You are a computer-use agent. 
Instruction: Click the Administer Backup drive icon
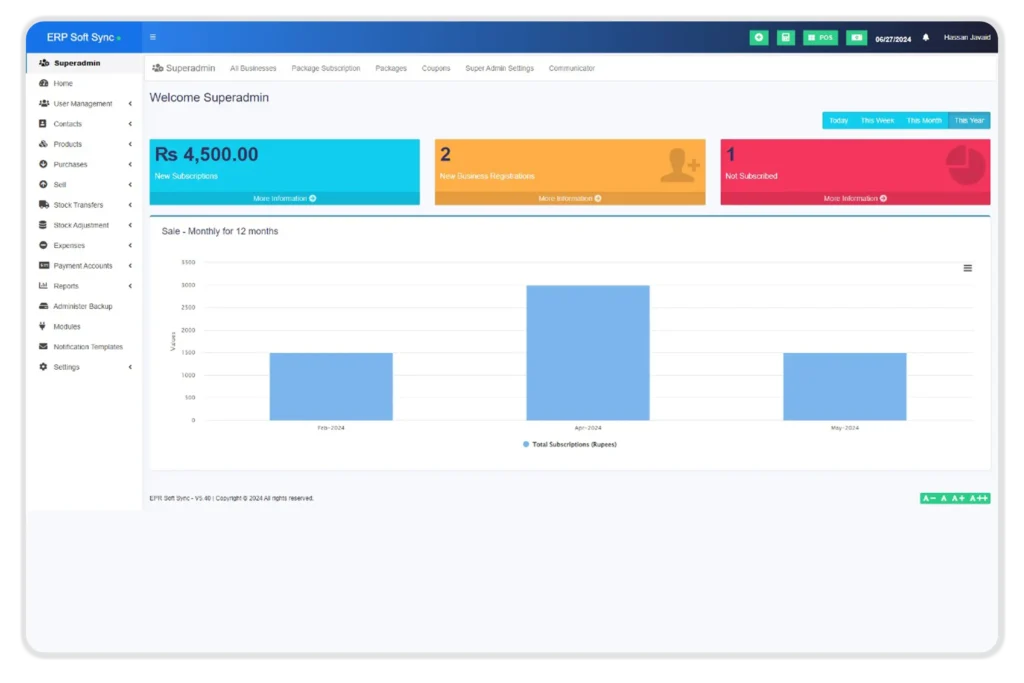pos(43,306)
